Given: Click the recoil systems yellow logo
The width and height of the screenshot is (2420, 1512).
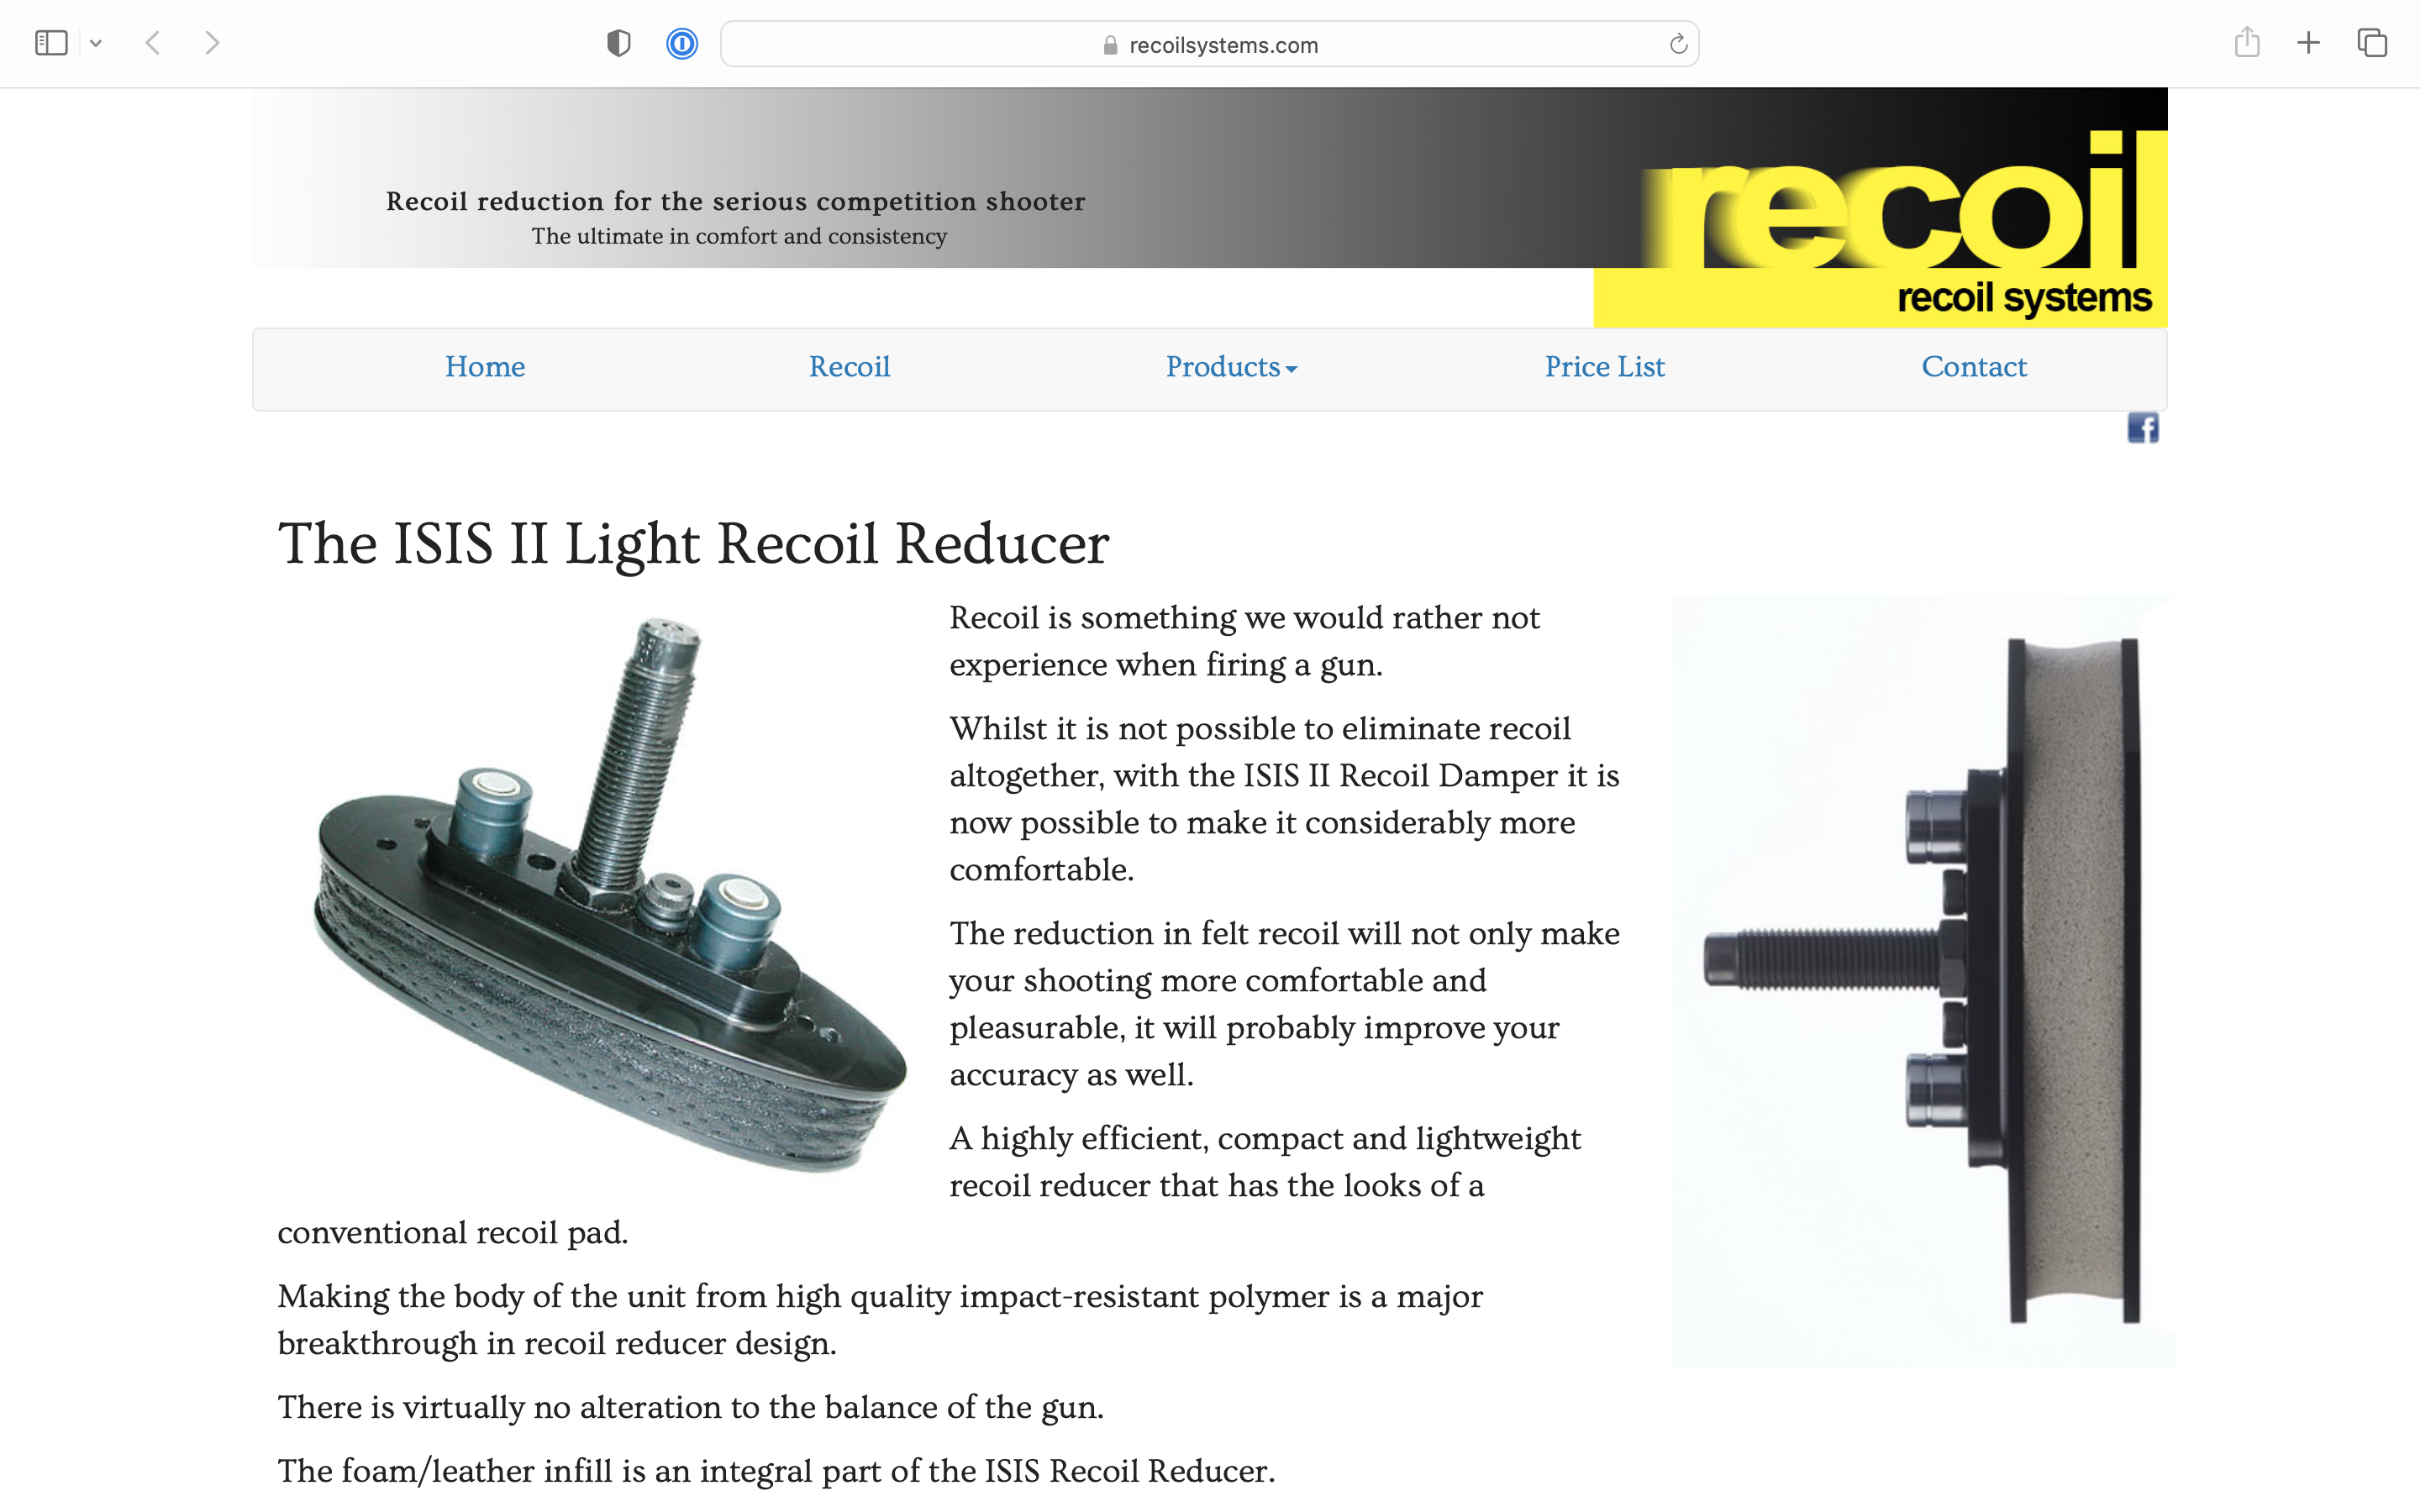Looking at the screenshot, I should (x=1880, y=228).
